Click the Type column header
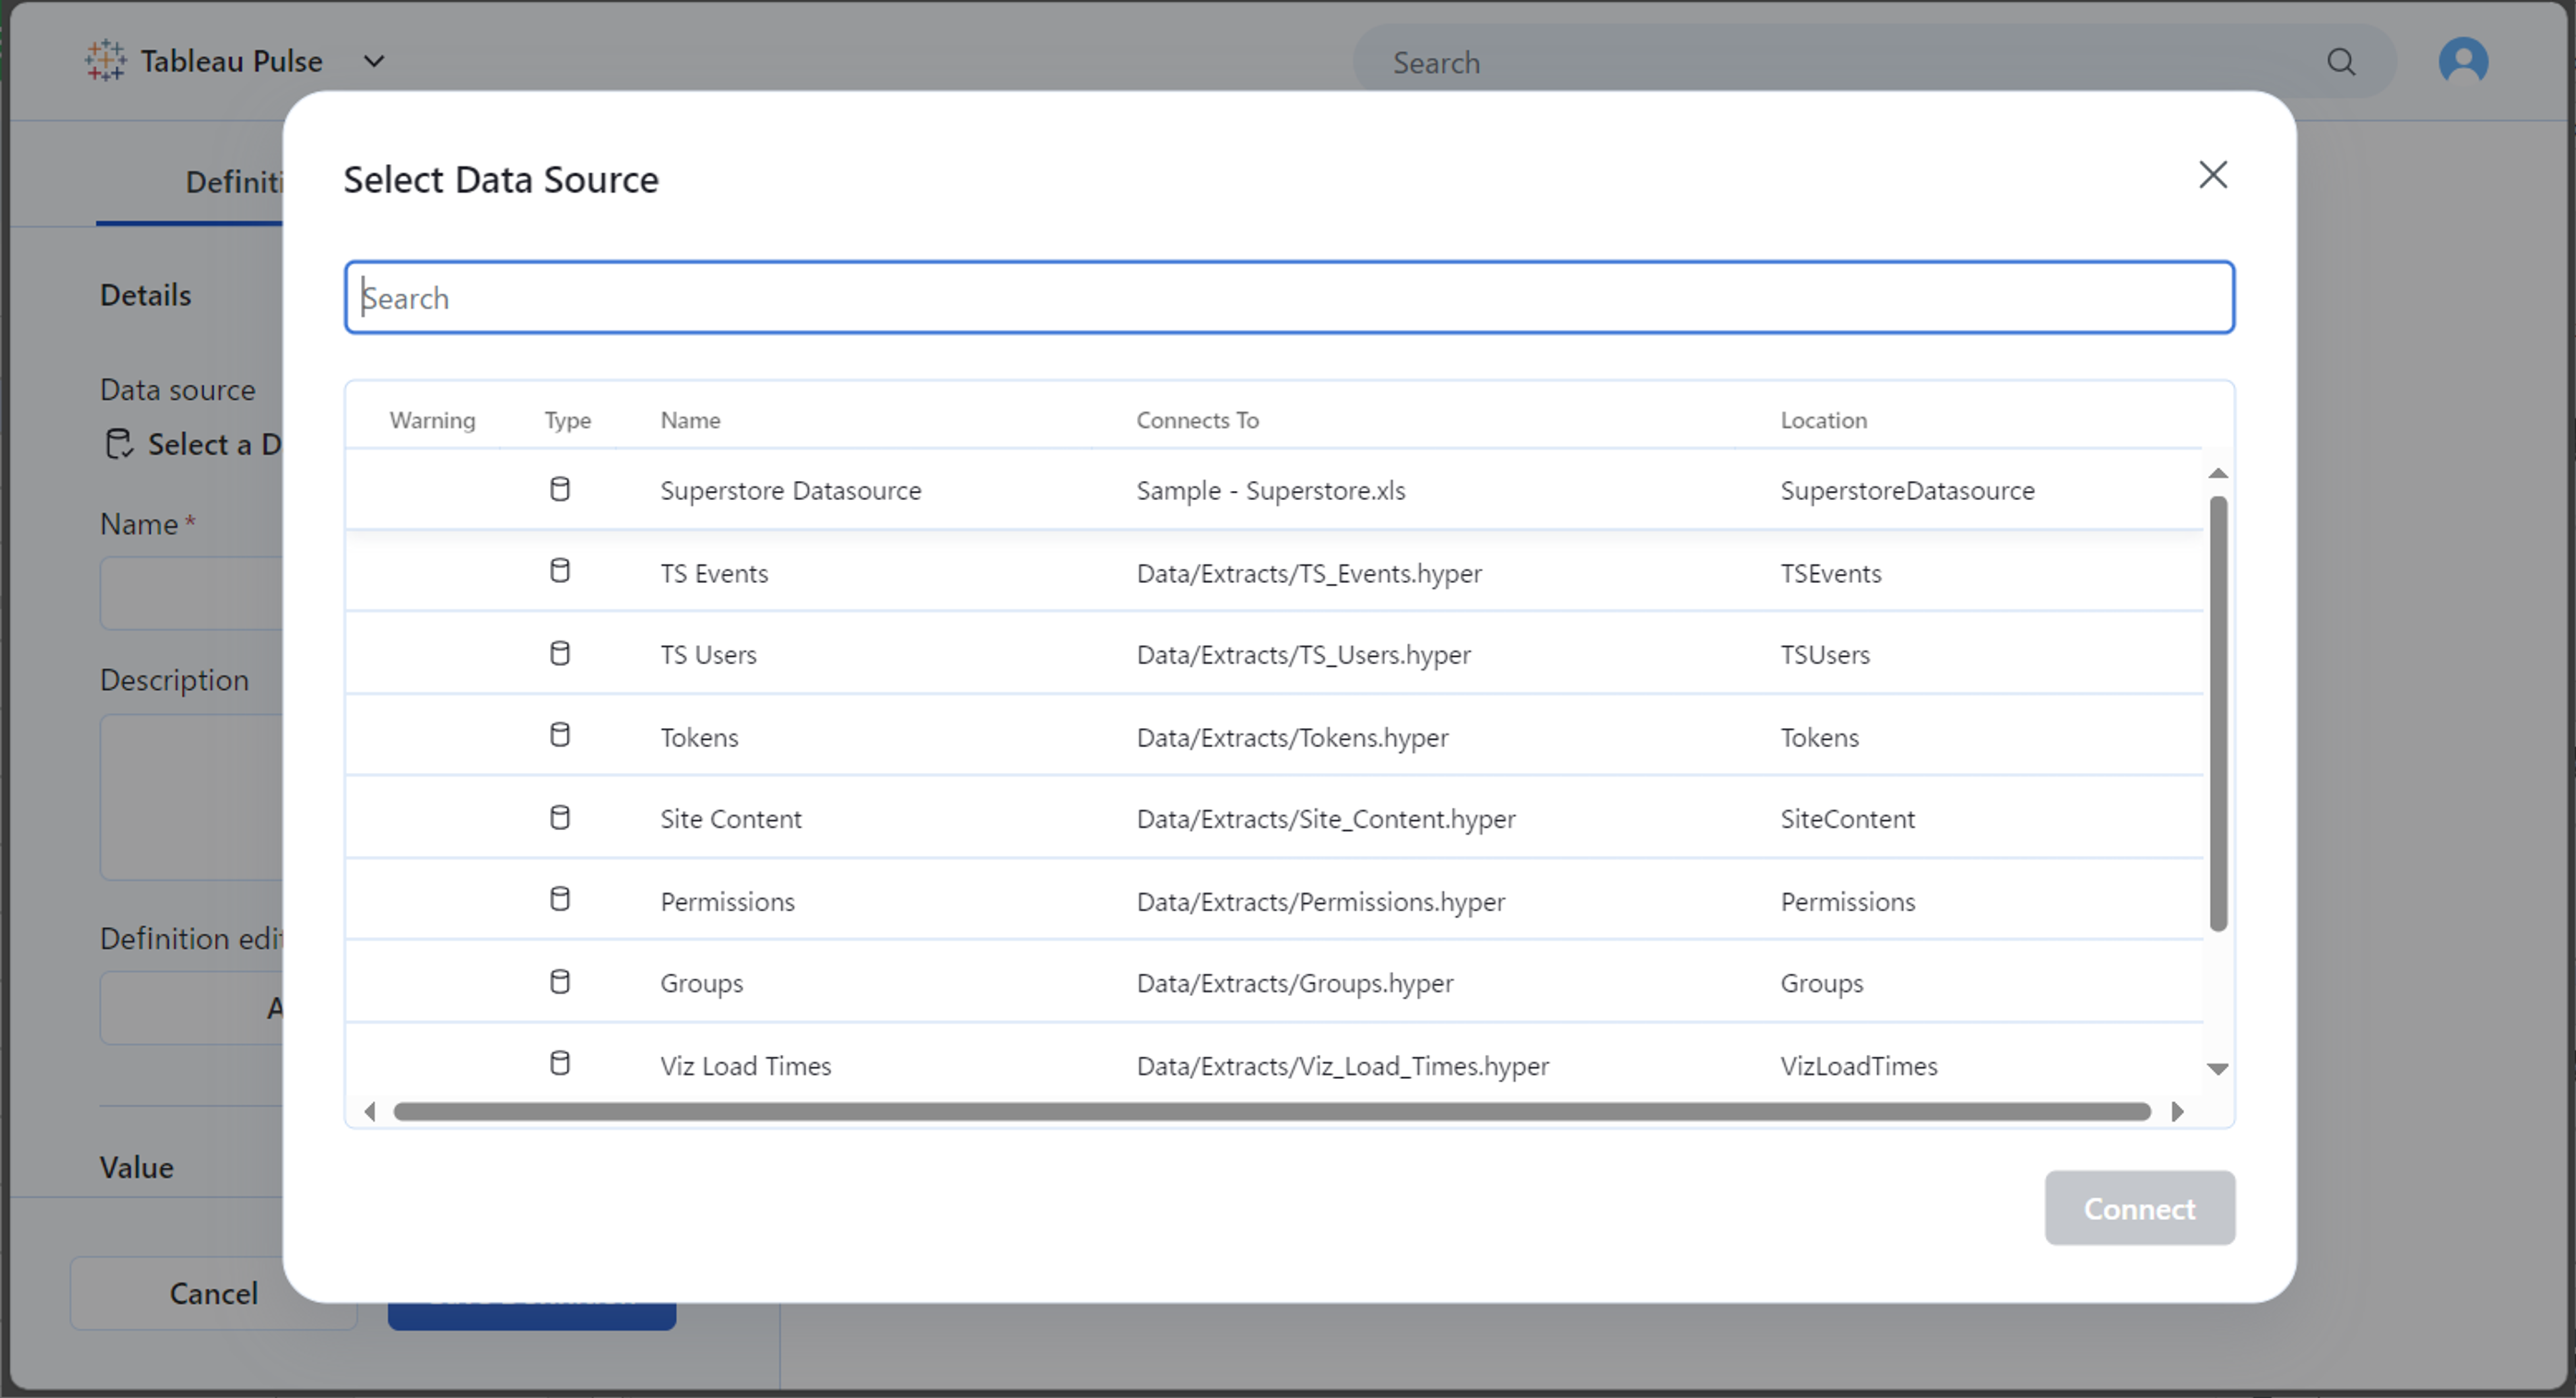 [x=567, y=420]
